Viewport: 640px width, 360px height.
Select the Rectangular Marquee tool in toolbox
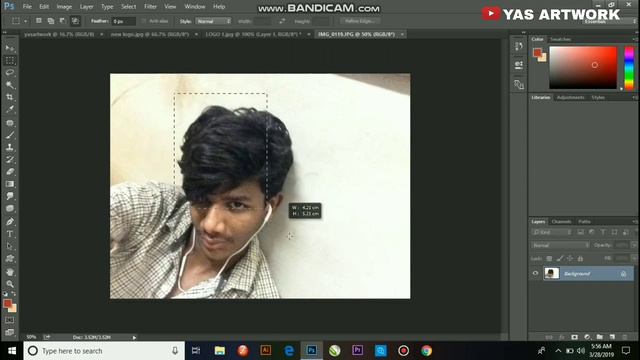coord(10,60)
